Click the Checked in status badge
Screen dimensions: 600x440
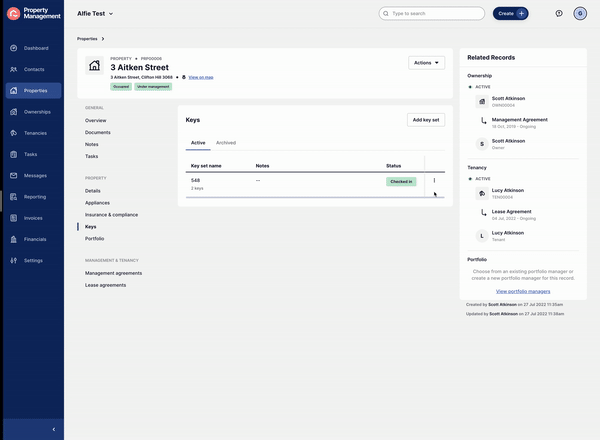[x=401, y=181]
